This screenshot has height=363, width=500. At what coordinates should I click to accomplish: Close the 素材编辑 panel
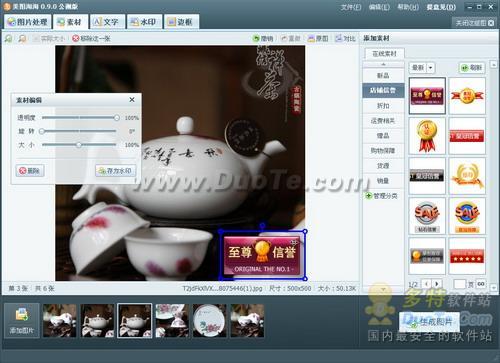pyautogui.click(x=132, y=100)
